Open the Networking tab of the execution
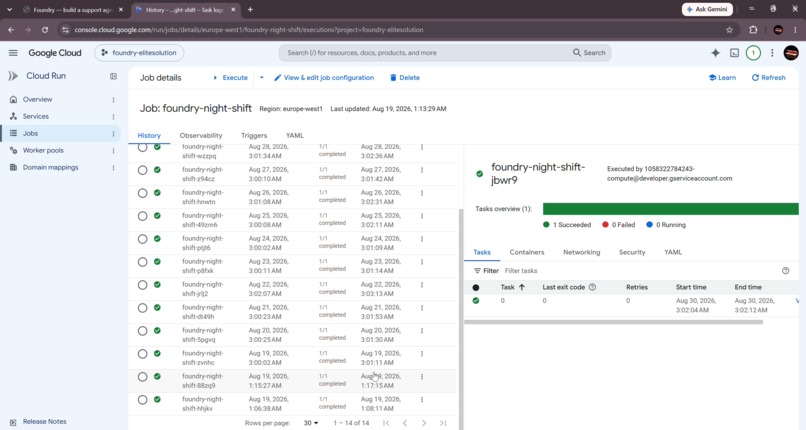This screenshot has width=806, height=430. pos(581,252)
